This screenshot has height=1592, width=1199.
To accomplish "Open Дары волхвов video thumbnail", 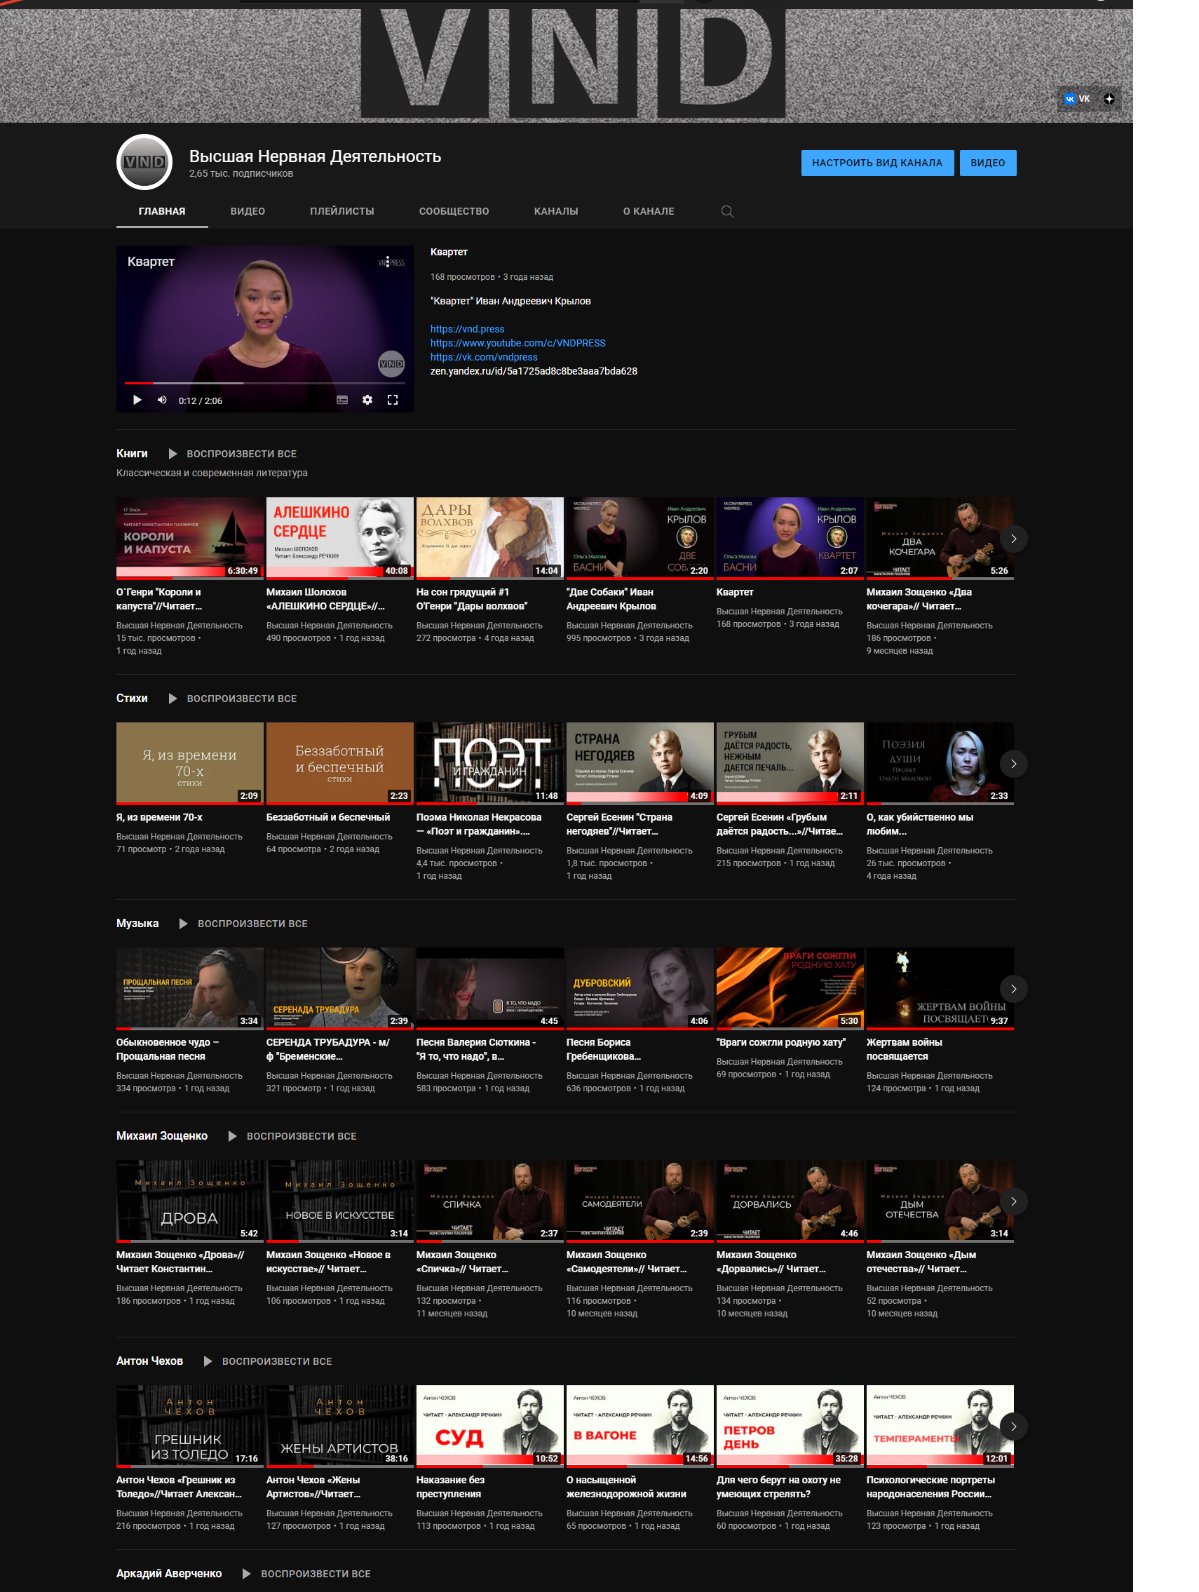I will [x=490, y=538].
